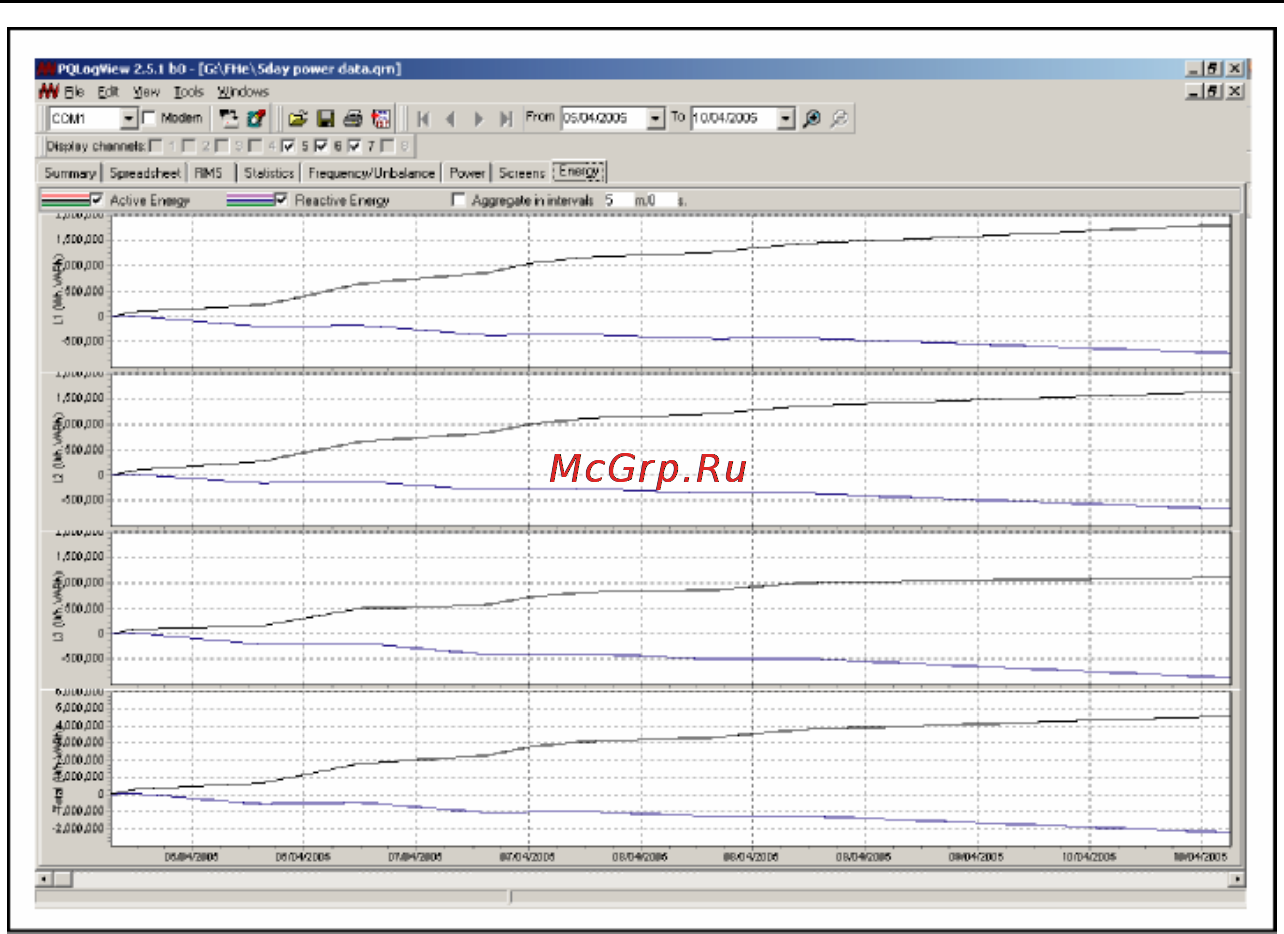
Task: Switch to the Power tab
Action: 467,173
